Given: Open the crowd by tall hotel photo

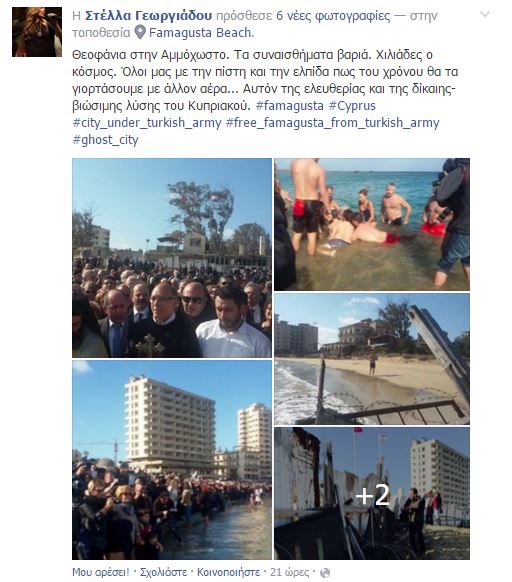Looking at the screenshot, I should pyautogui.click(x=172, y=460).
